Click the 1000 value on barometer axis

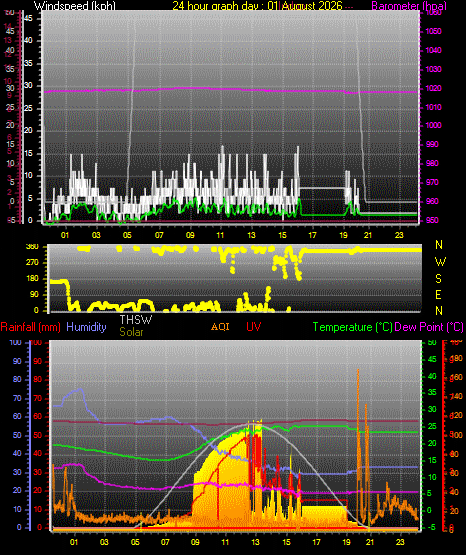pyautogui.click(x=433, y=125)
